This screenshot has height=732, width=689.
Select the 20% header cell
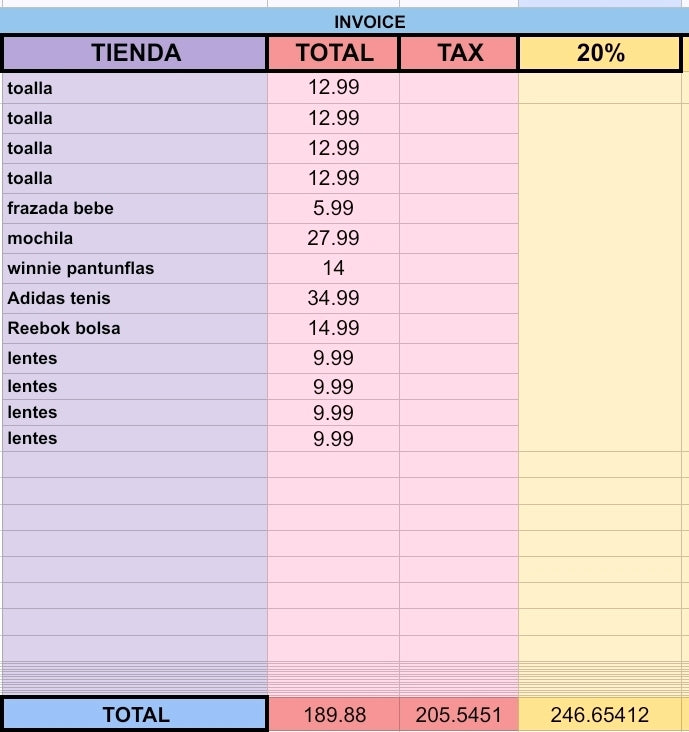pos(600,53)
